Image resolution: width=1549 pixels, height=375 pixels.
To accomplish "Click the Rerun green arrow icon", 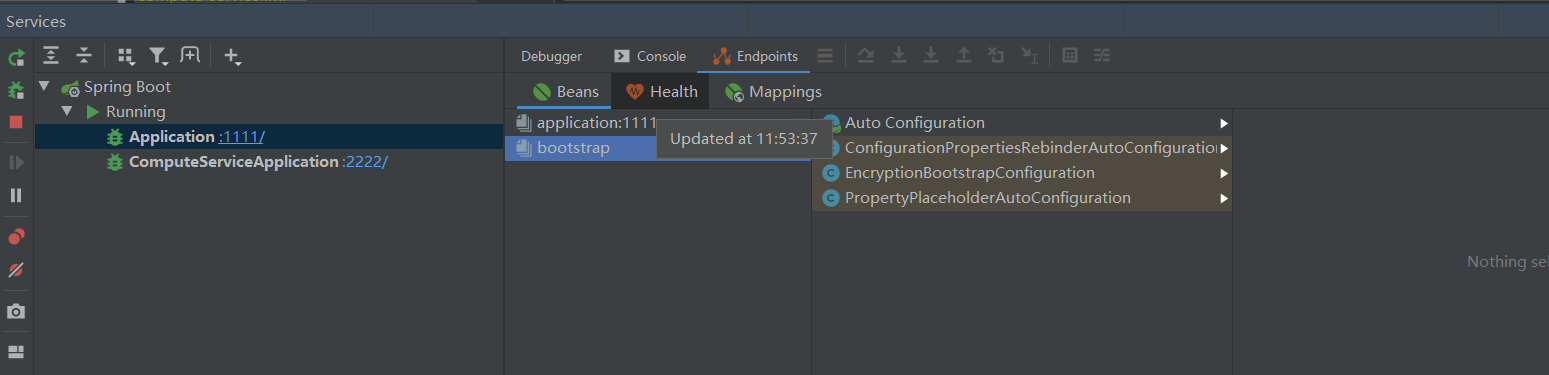I will [x=16, y=58].
